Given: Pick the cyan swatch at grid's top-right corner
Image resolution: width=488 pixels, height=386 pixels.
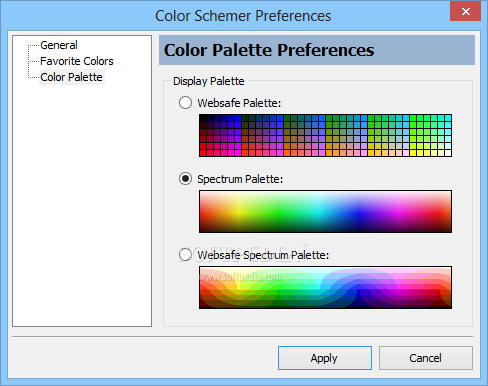Looking at the screenshot, I should point(448,118).
